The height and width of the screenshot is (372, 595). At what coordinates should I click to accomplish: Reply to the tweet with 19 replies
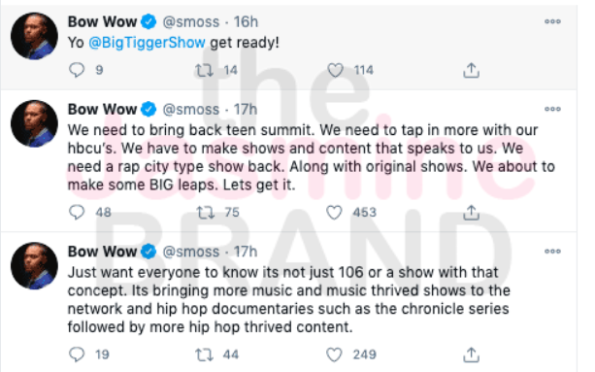[77, 354]
